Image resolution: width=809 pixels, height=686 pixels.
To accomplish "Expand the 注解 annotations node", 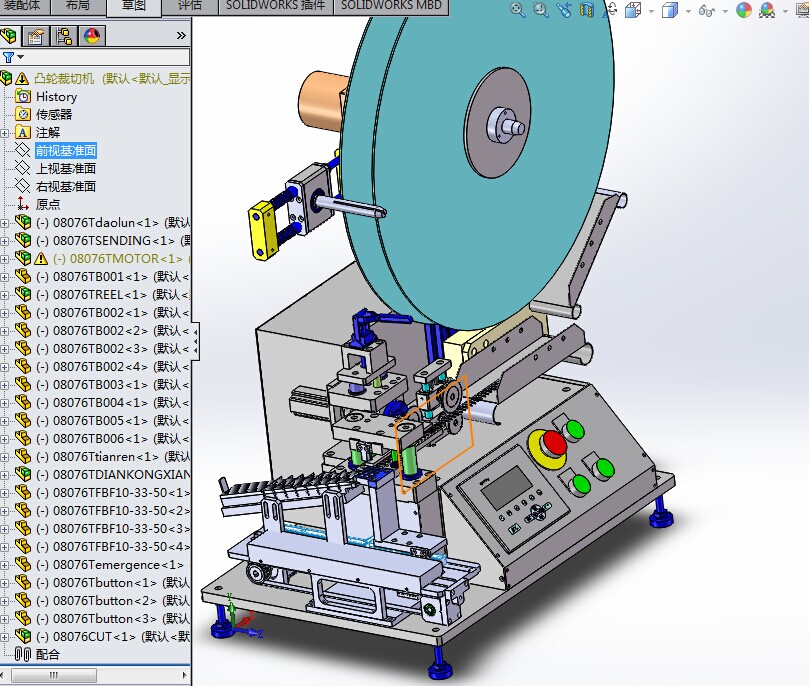I will [x=5, y=133].
